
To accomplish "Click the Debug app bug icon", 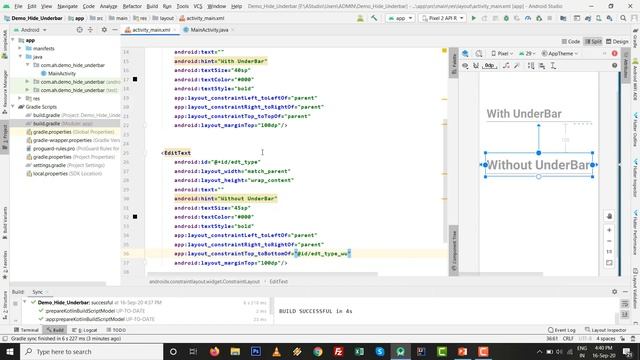I will (x=506, y=18).
